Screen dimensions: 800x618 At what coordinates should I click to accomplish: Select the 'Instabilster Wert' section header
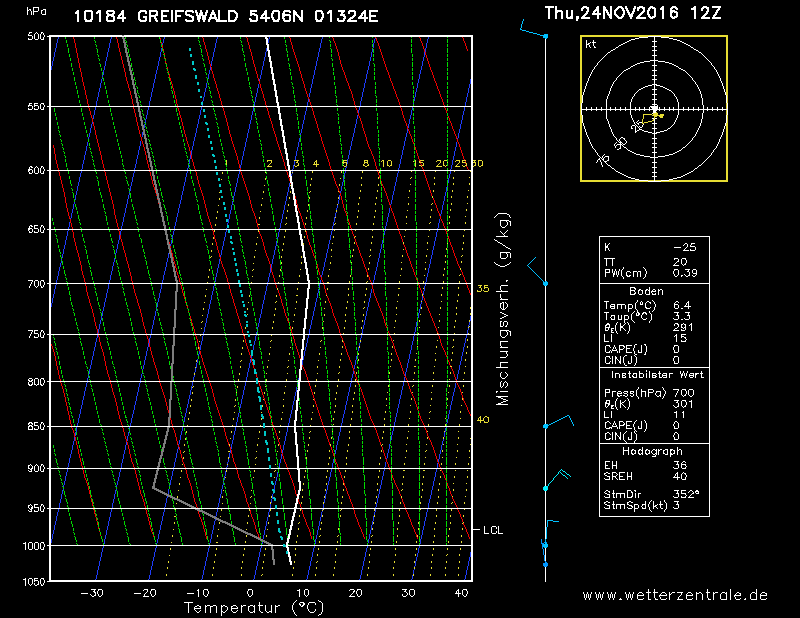pos(654,373)
